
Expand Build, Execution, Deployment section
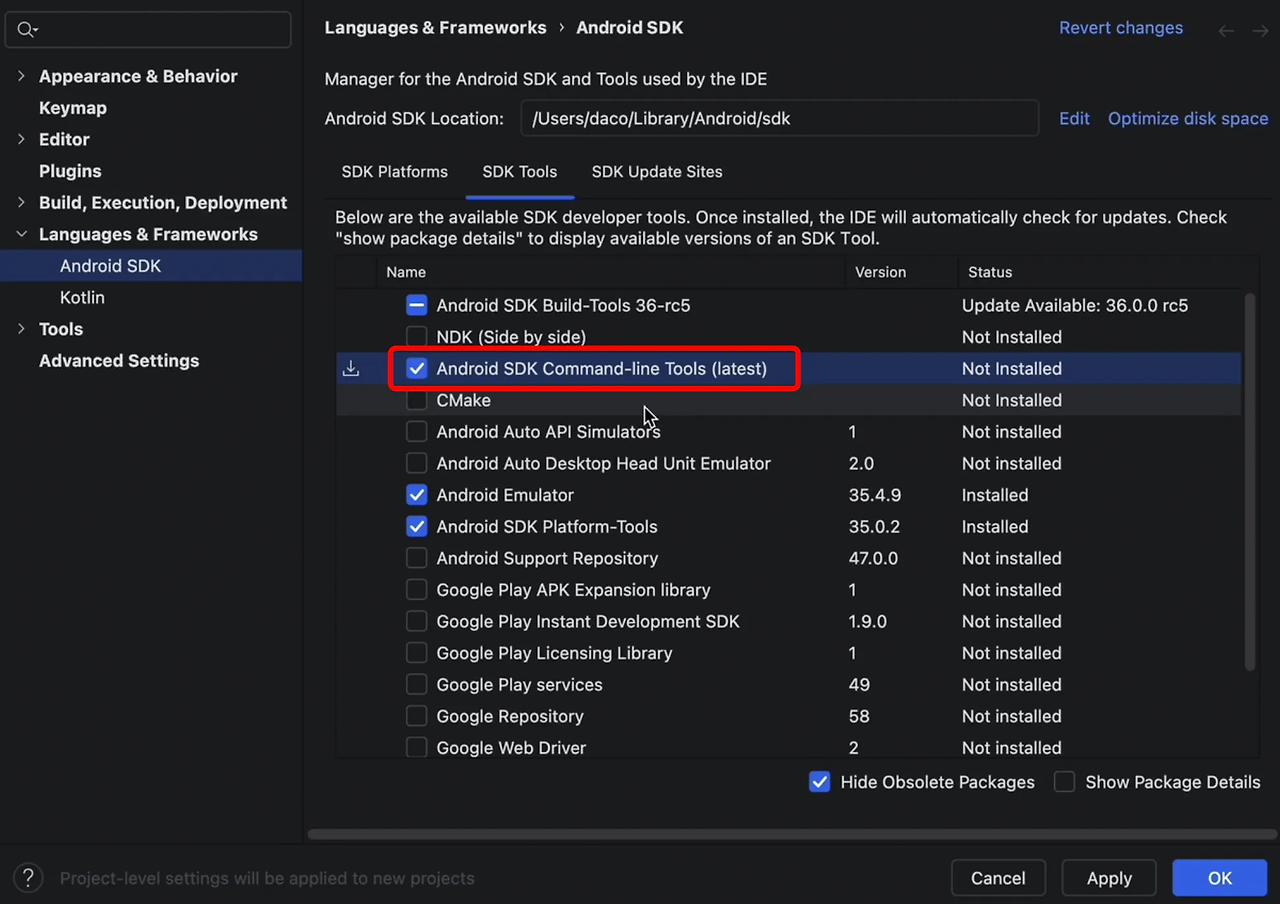tap(21, 202)
